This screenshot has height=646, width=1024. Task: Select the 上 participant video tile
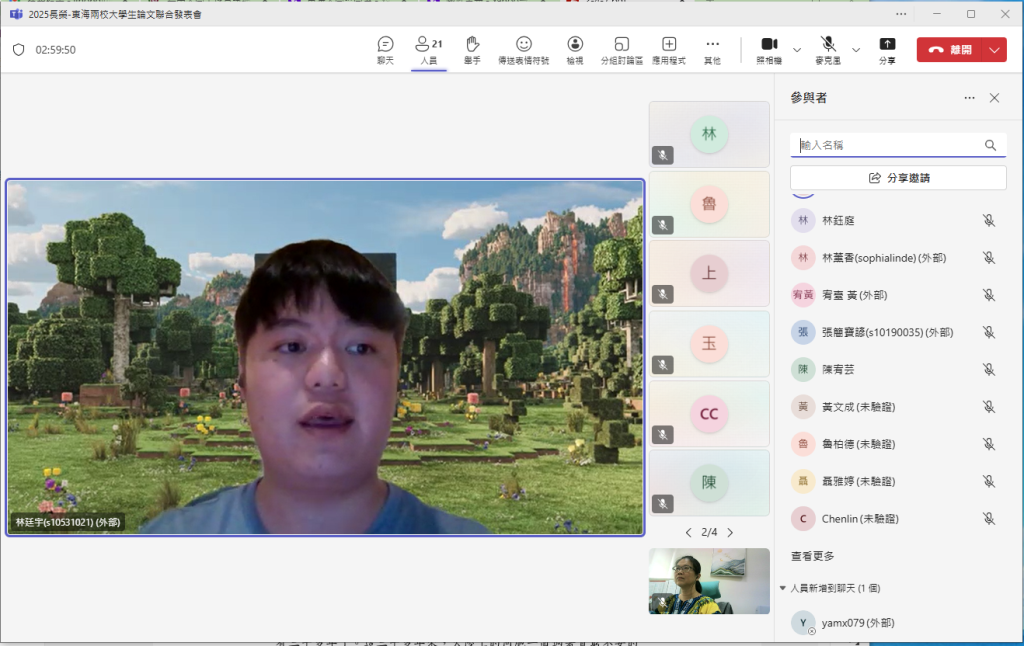tap(709, 273)
